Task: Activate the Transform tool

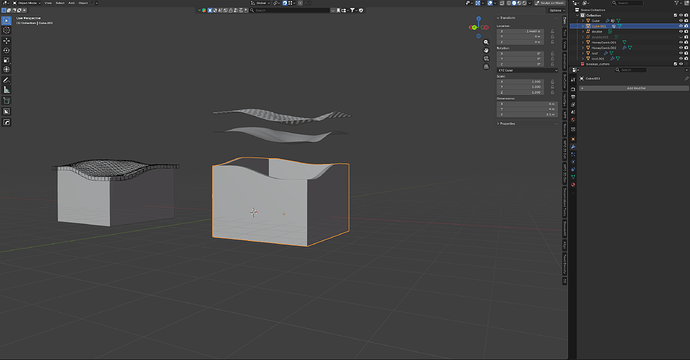Action: coord(6,70)
